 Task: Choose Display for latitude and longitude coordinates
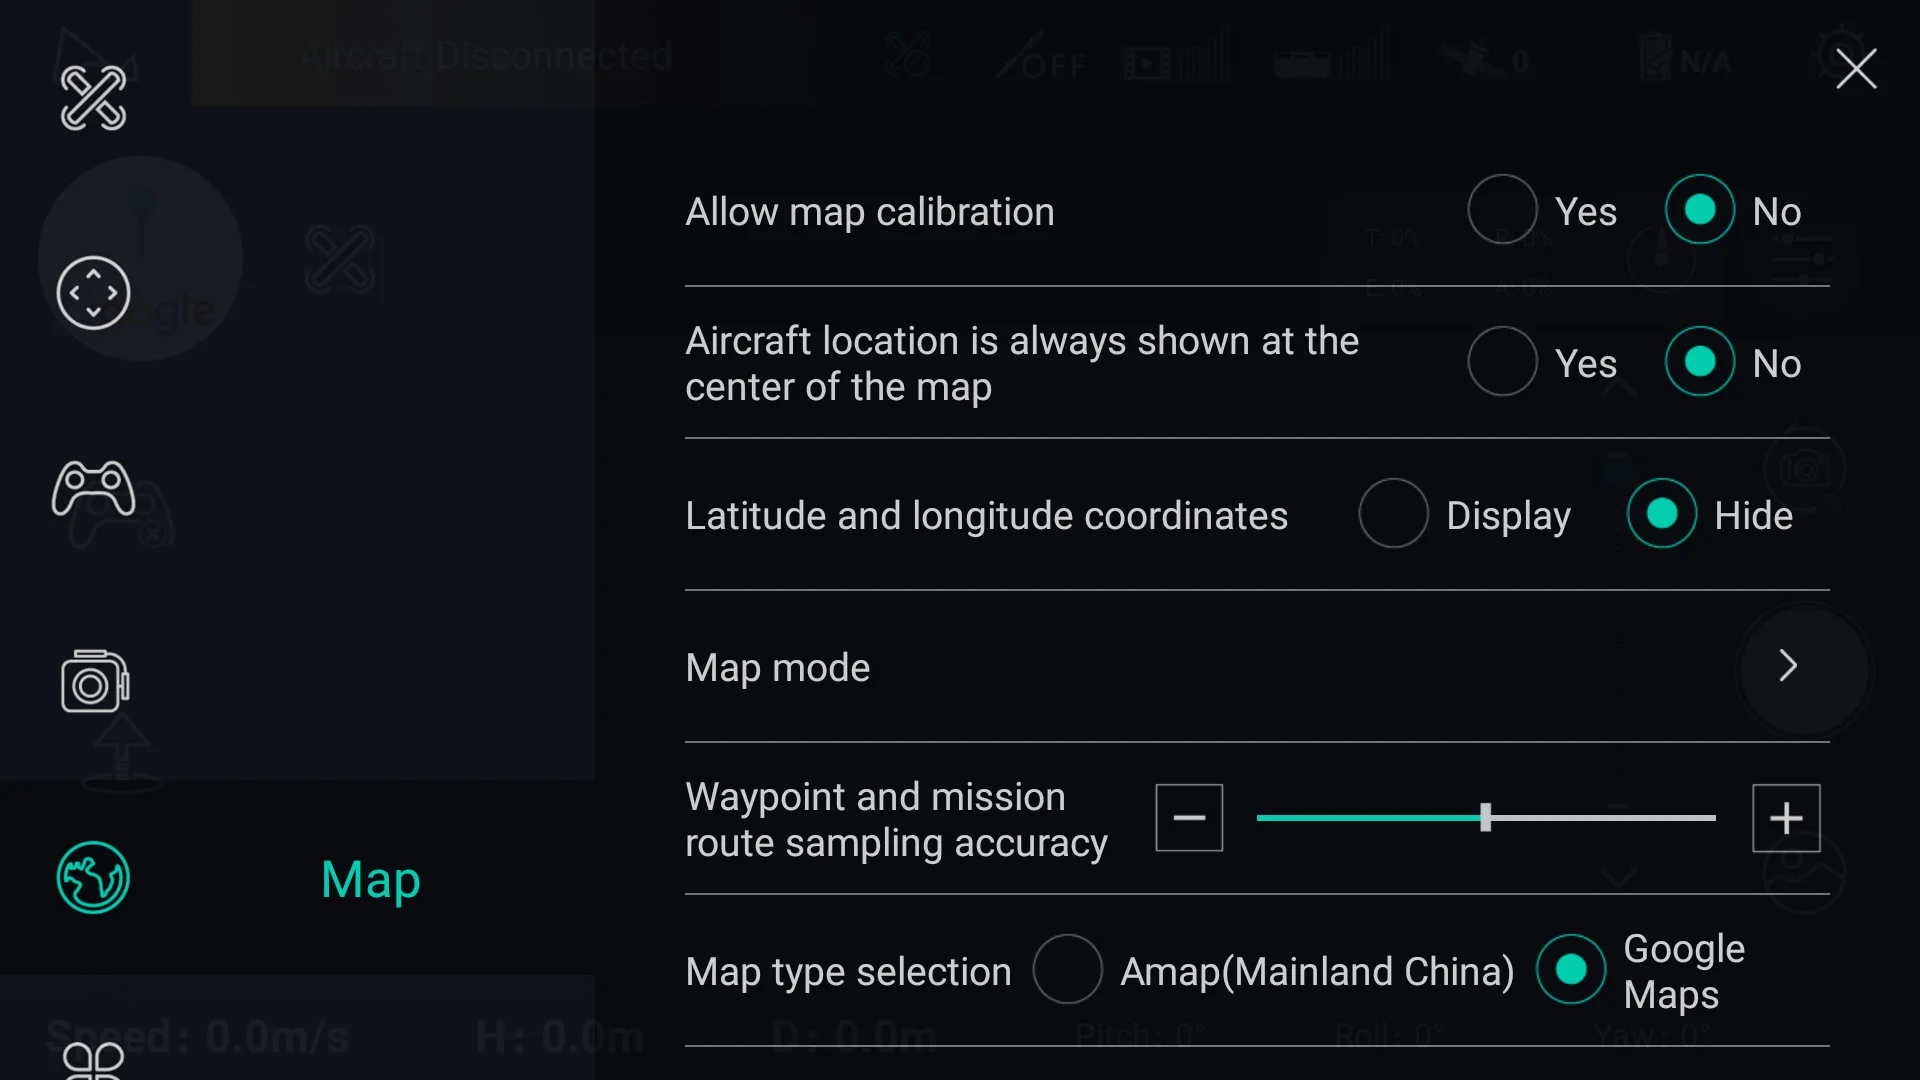(x=1393, y=514)
